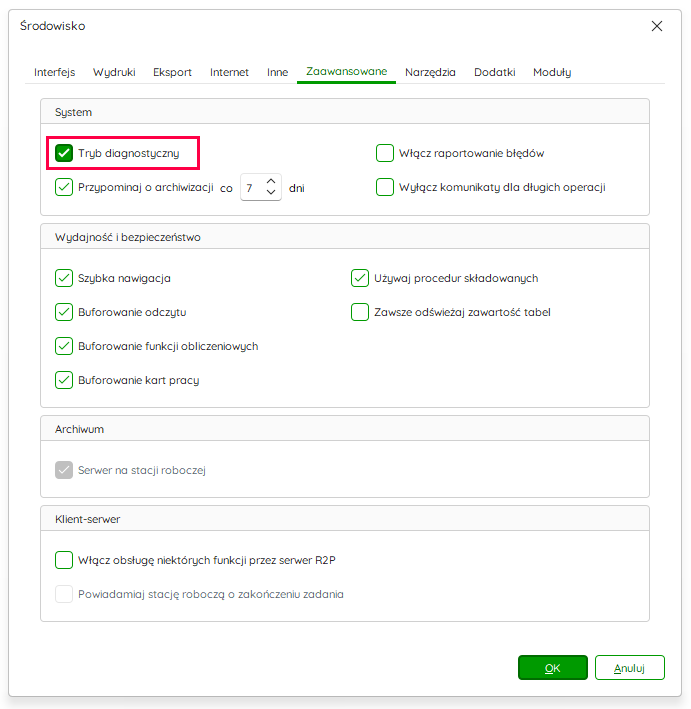This screenshot has width=691, height=709.
Task: Check Wyłącz komunikaty dla długich operacji
Action: click(385, 187)
